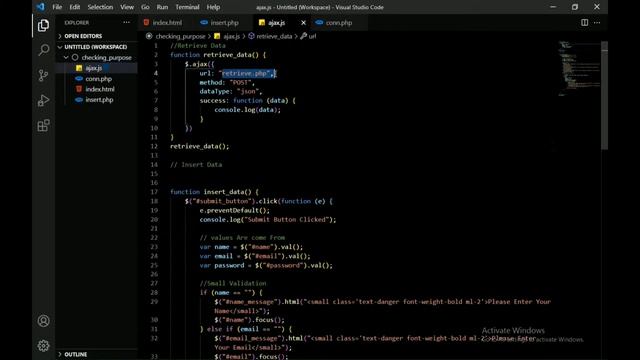The height and width of the screenshot is (360, 640).
Task: Click "function insert_data()" on line 17
Action: [211, 192]
